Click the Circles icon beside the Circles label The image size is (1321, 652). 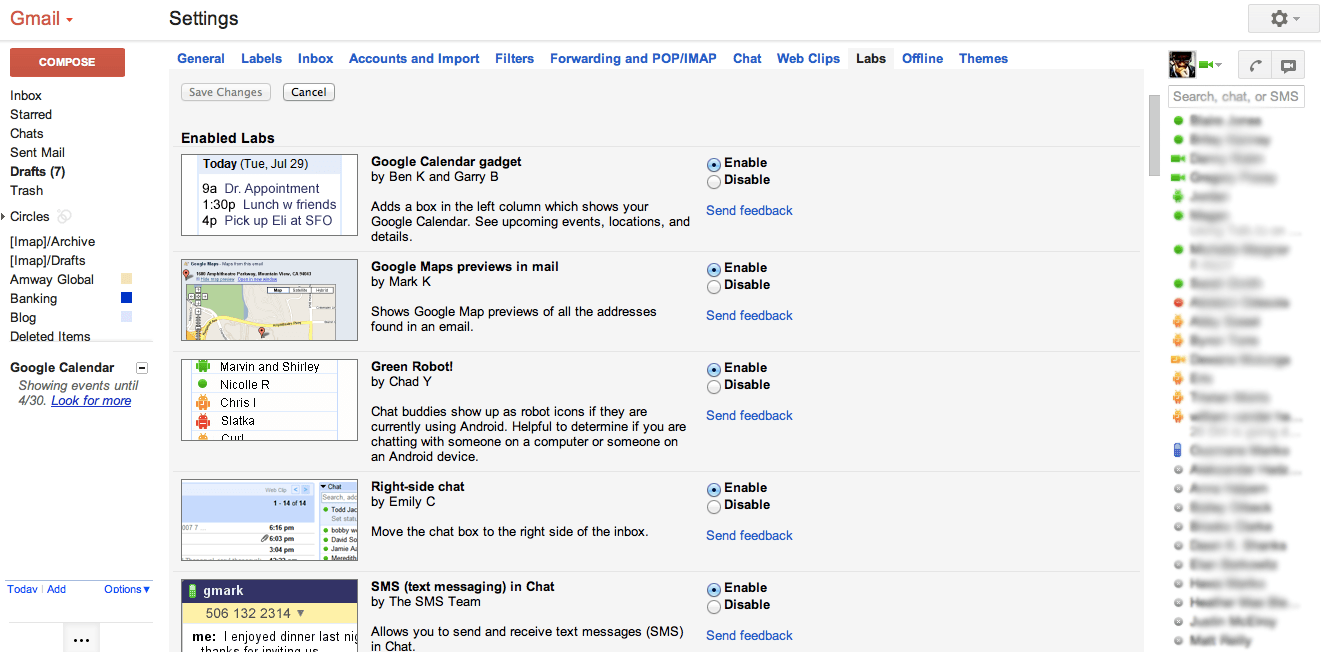click(64, 216)
